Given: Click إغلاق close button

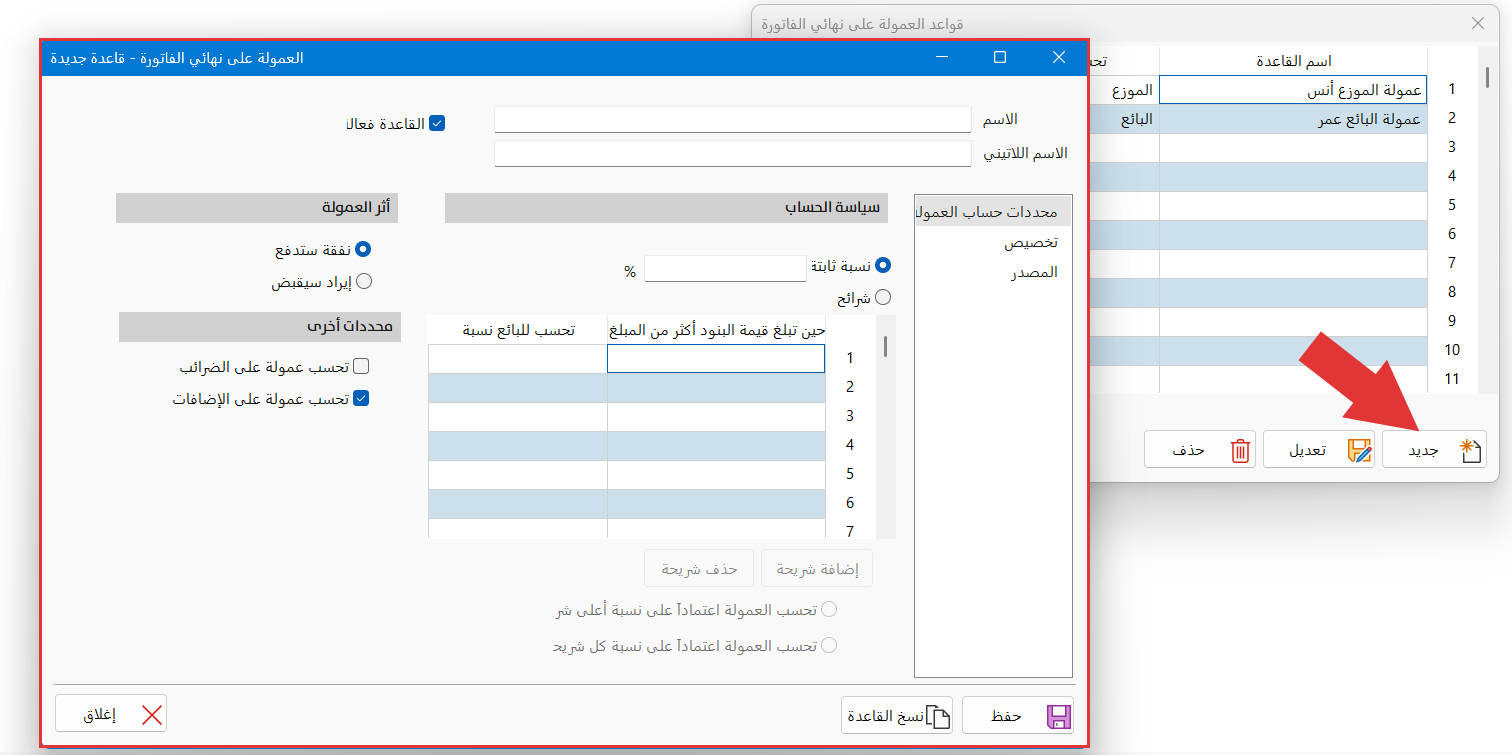Looking at the screenshot, I should pyautogui.click(x=111, y=714).
